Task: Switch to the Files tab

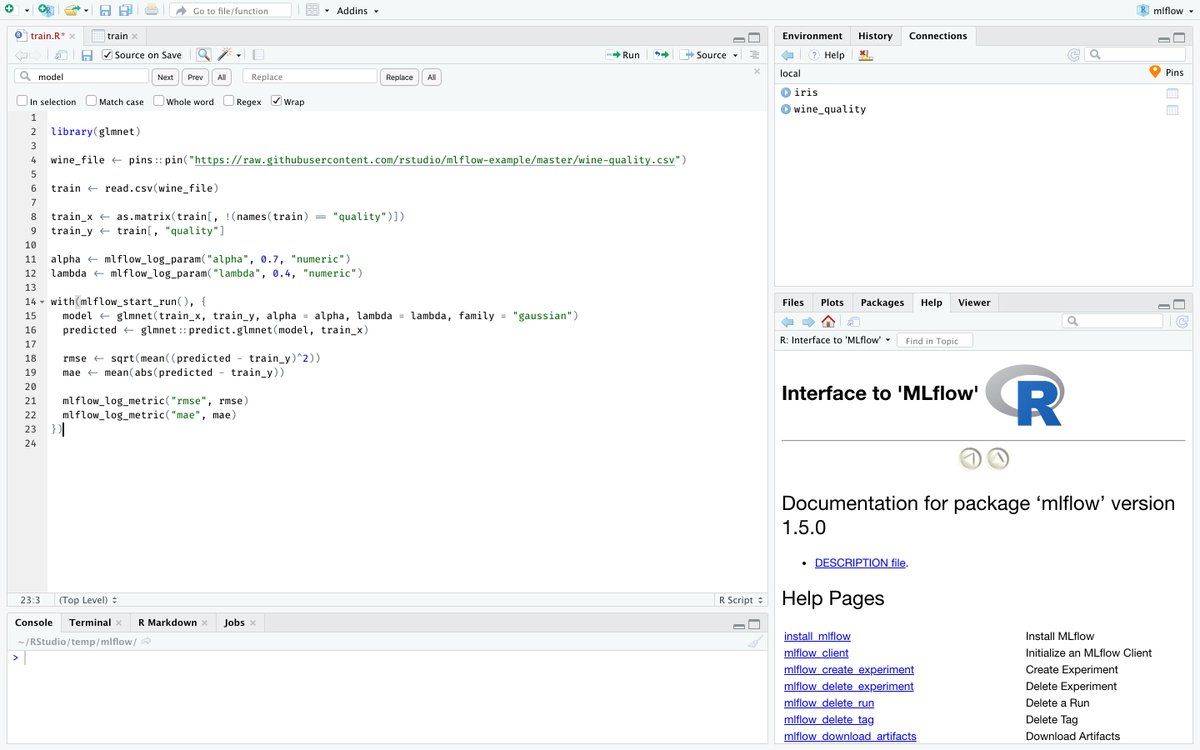Action: 793,302
